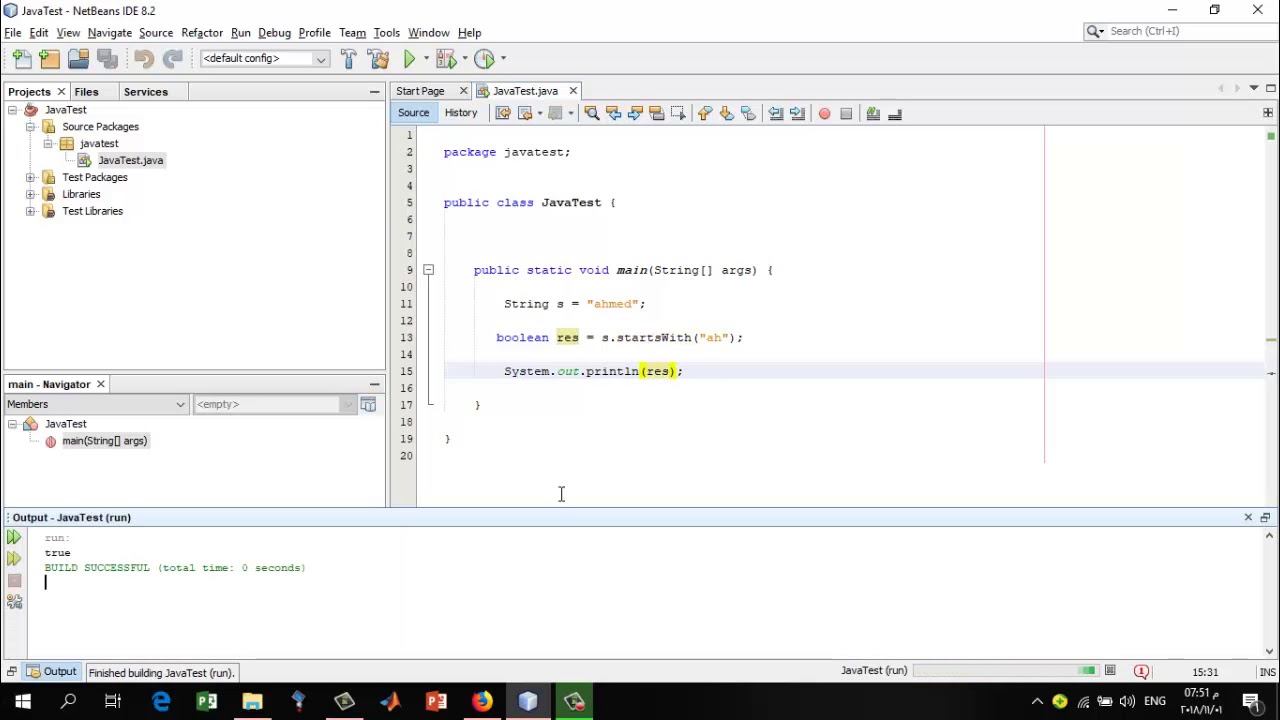Click the Find Selection magnifier icon
1280x720 pixels.
(x=591, y=114)
